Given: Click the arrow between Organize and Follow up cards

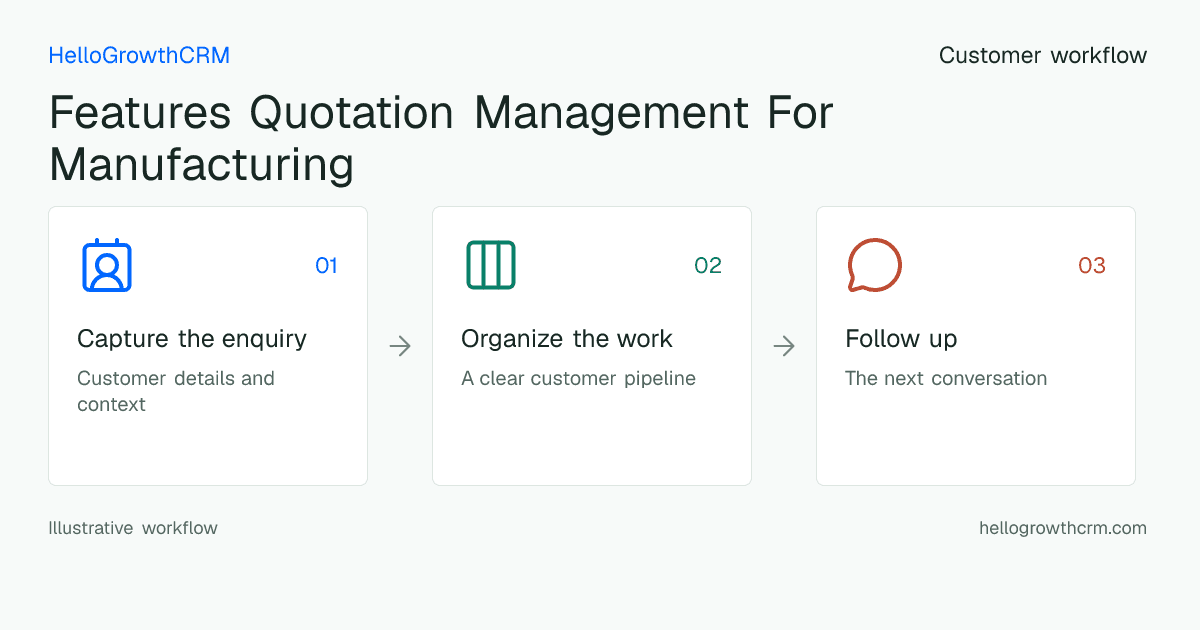Looking at the screenshot, I should click(x=784, y=346).
